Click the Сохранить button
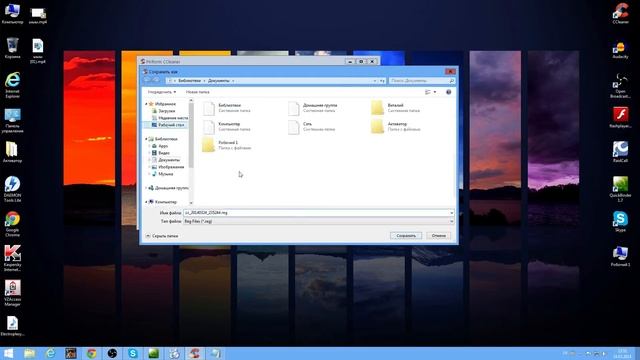The height and width of the screenshot is (360, 640). [406, 236]
